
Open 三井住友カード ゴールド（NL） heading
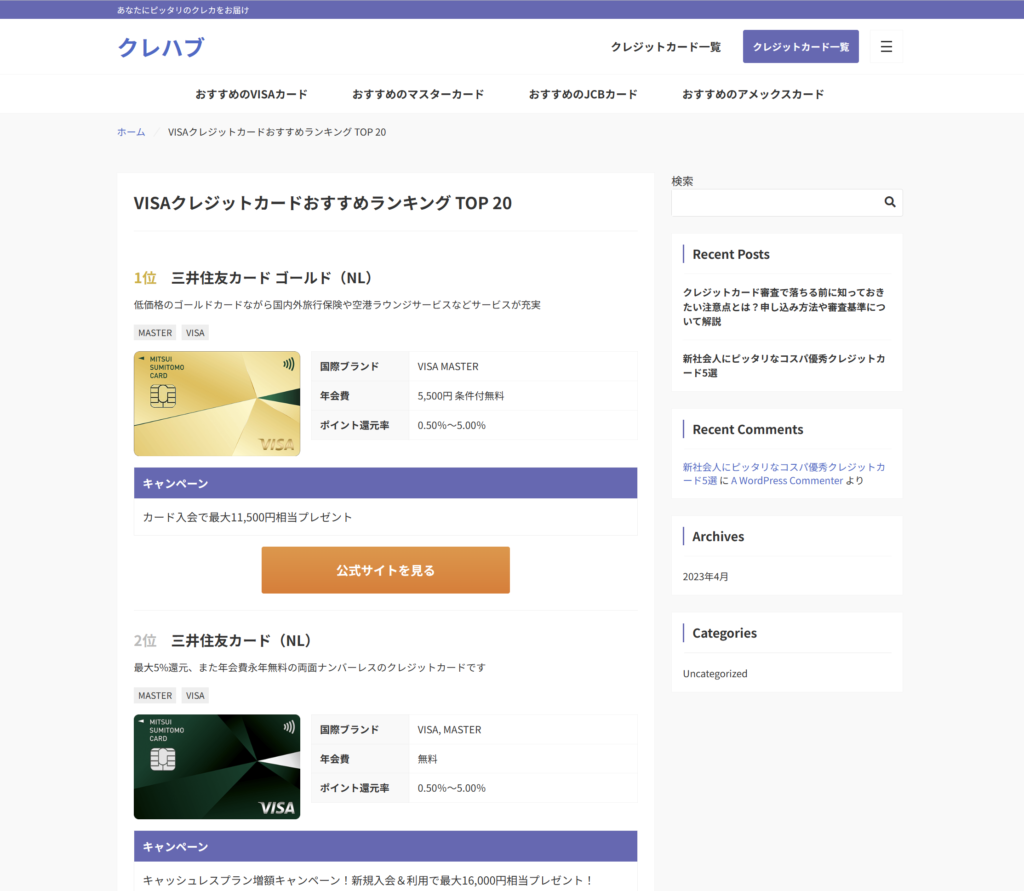click(x=272, y=278)
